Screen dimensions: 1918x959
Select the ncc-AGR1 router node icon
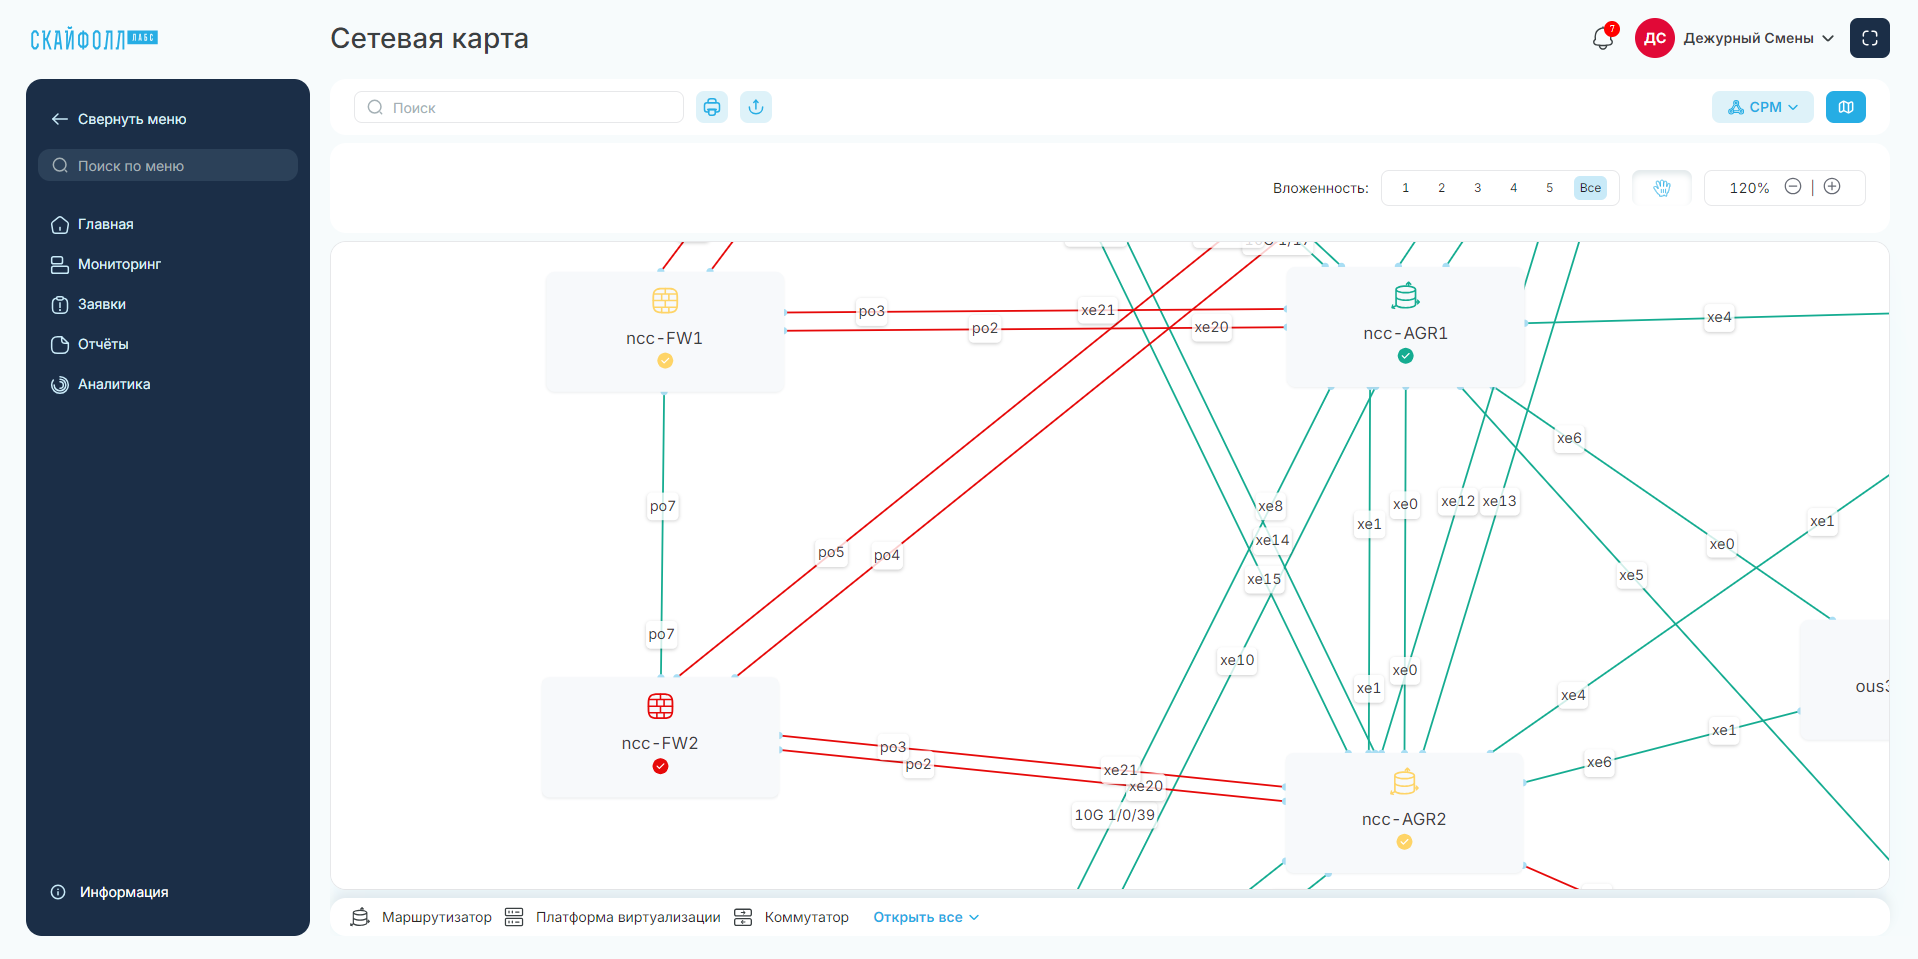pyautogui.click(x=1406, y=296)
